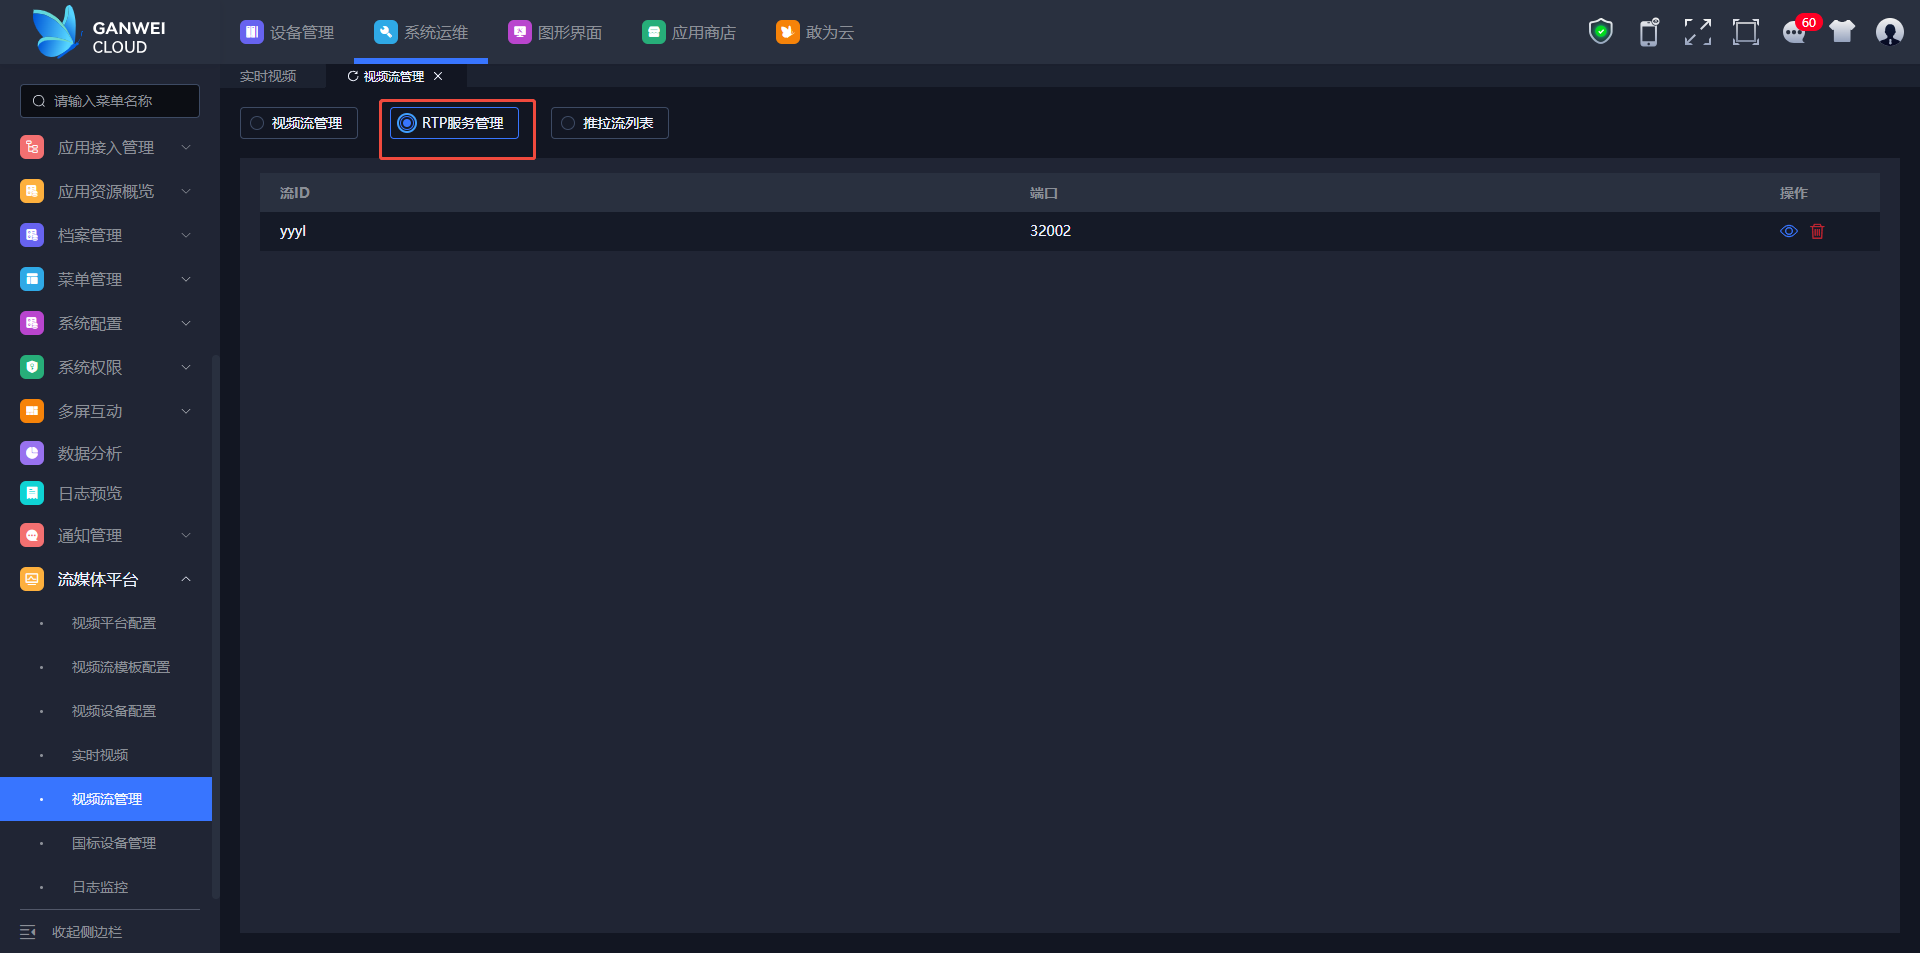Select the 推拉流列表 radio option
The width and height of the screenshot is (1920, 953).
(610, 123)
